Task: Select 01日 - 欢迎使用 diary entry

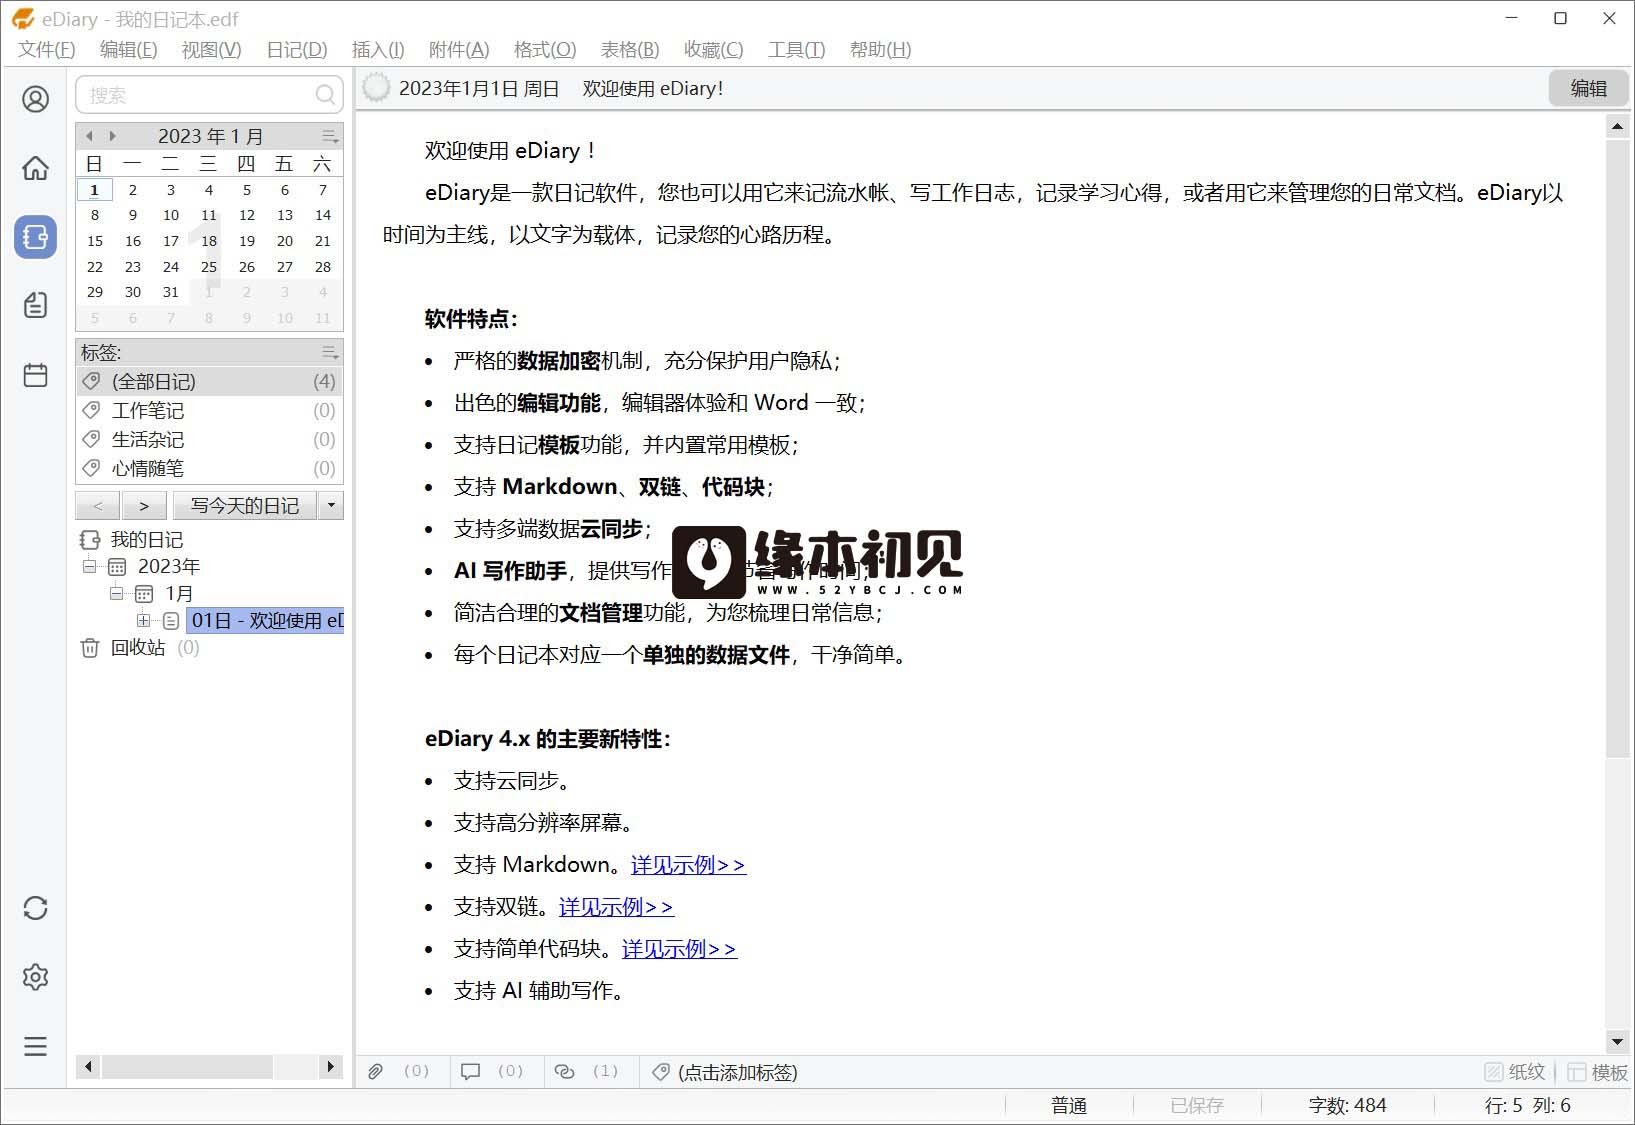Action: coord(266,620)
